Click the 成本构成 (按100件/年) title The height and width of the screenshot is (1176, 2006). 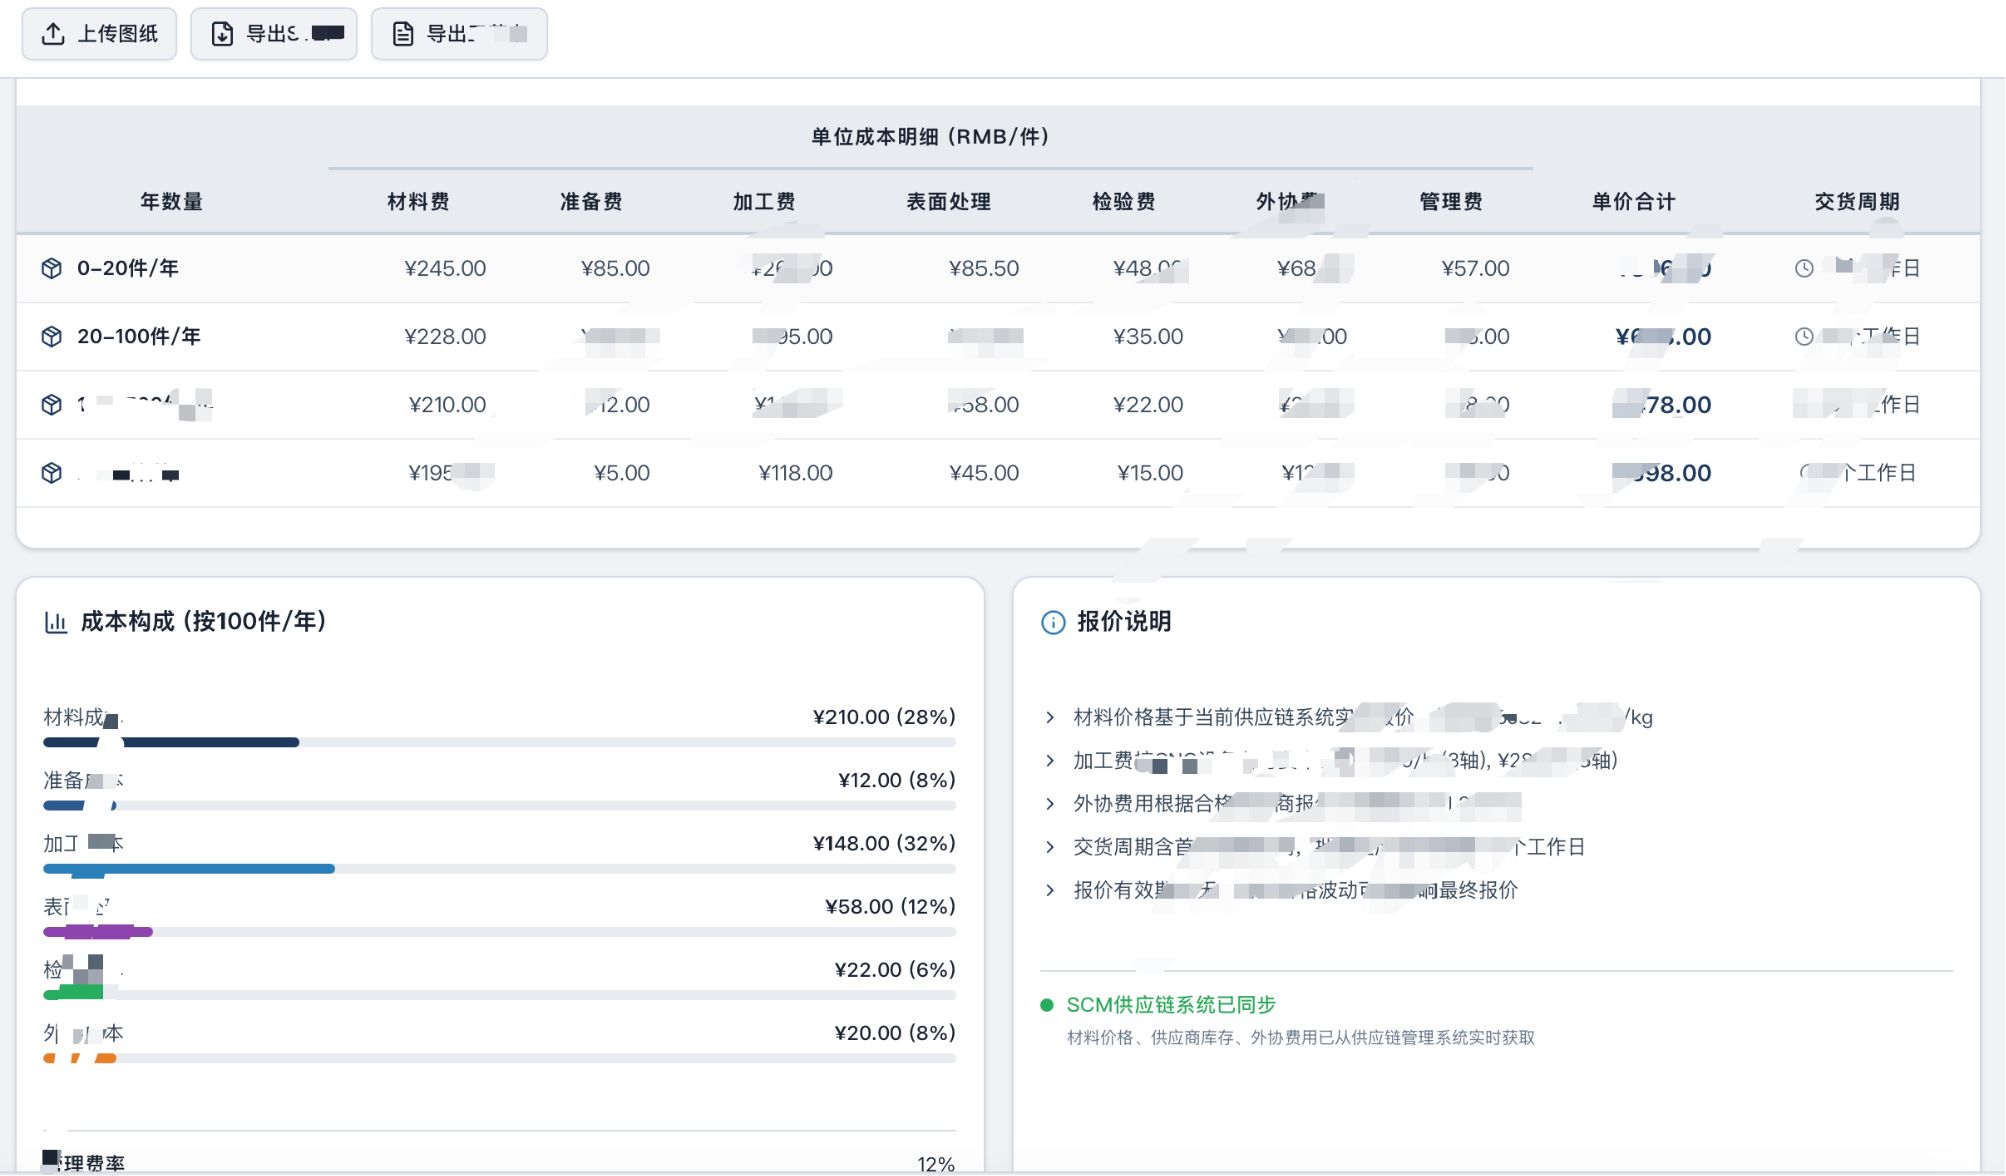tap(204, 622)
